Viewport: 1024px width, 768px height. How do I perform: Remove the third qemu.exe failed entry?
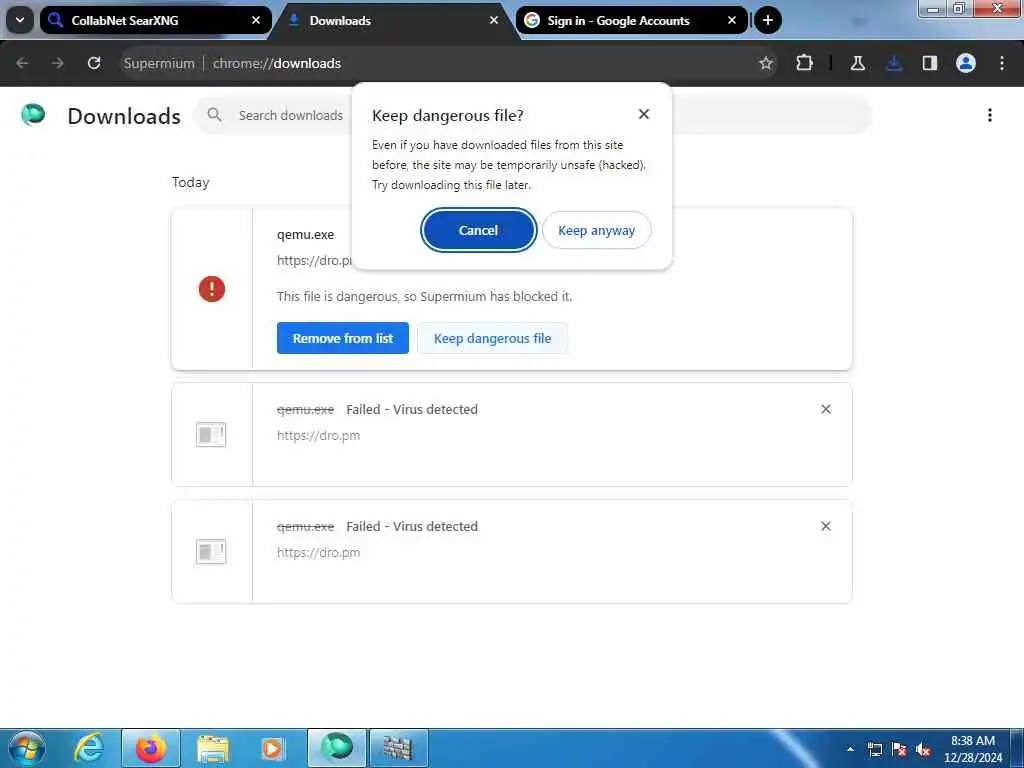pyautogui.click(x=825, y=526)
